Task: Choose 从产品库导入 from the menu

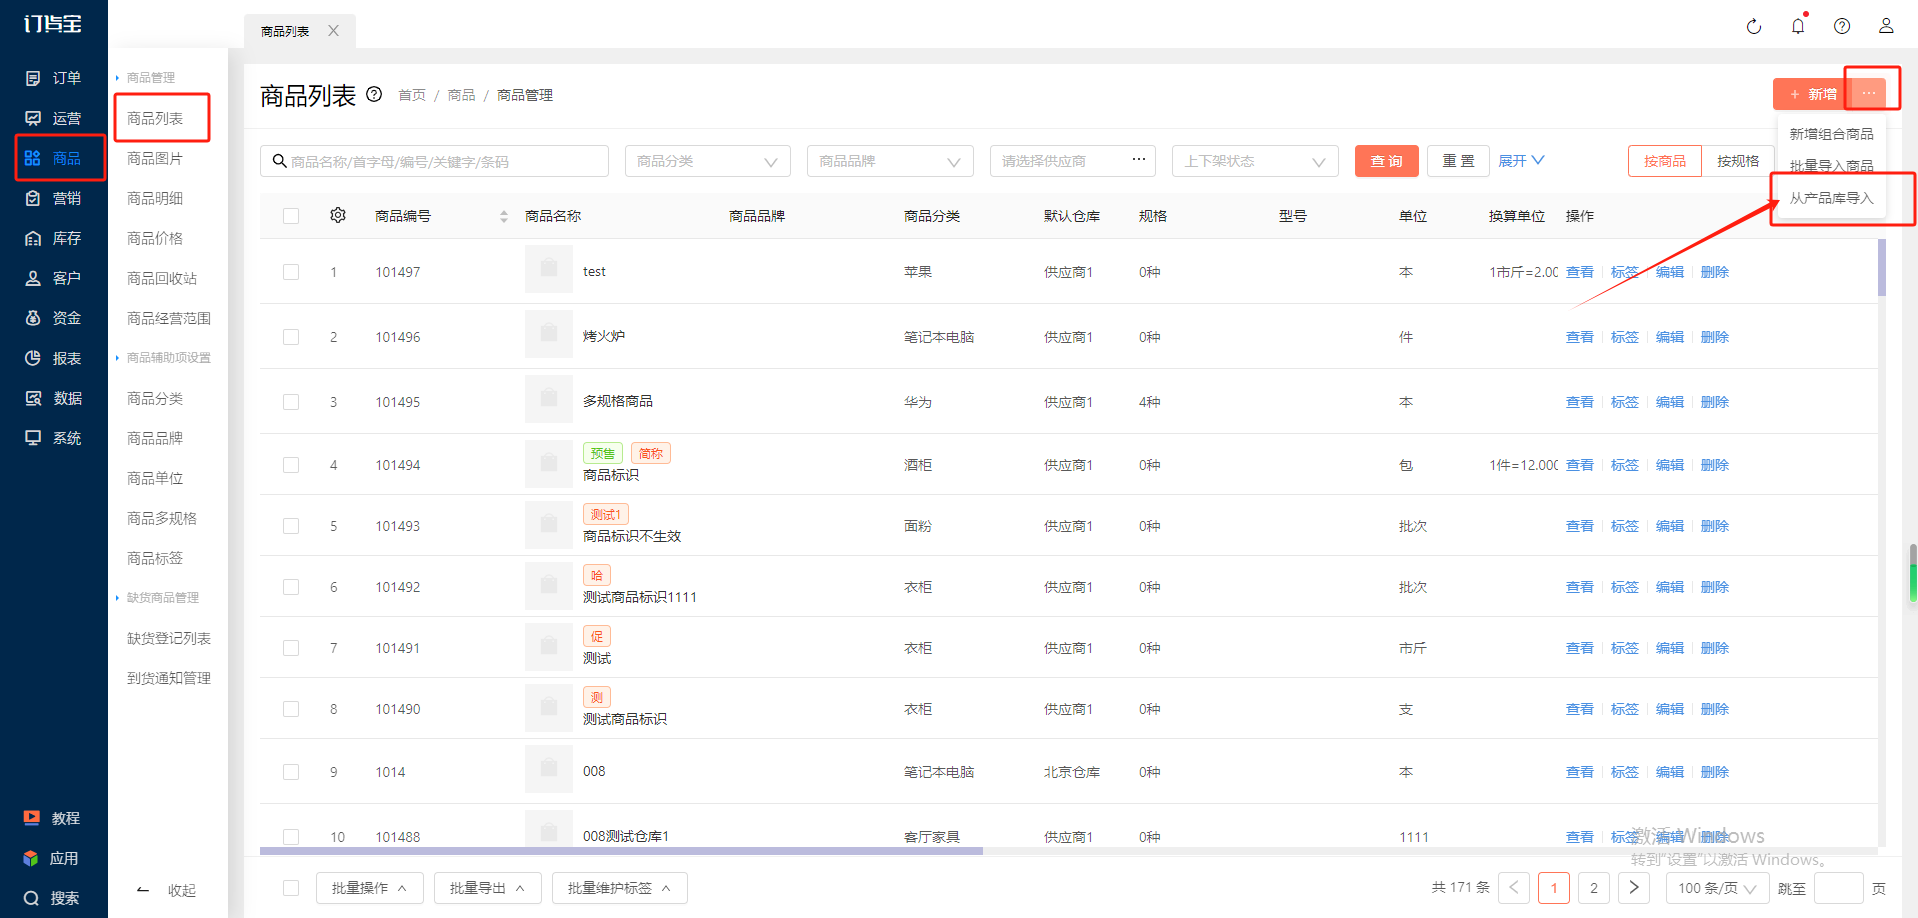Action: 1831,198
